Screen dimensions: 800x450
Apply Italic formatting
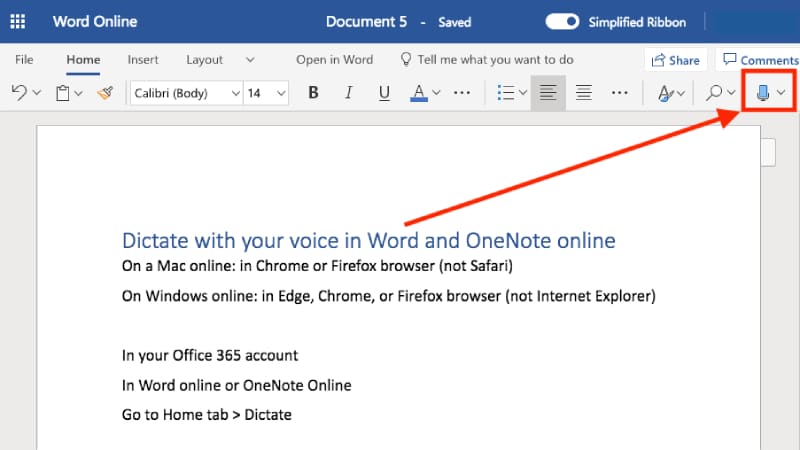click(348, 93)
